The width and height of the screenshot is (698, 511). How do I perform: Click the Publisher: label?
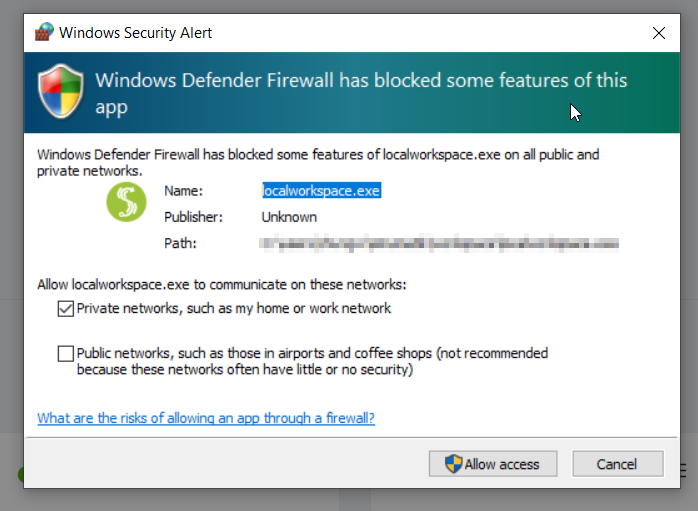click(193, 217)
